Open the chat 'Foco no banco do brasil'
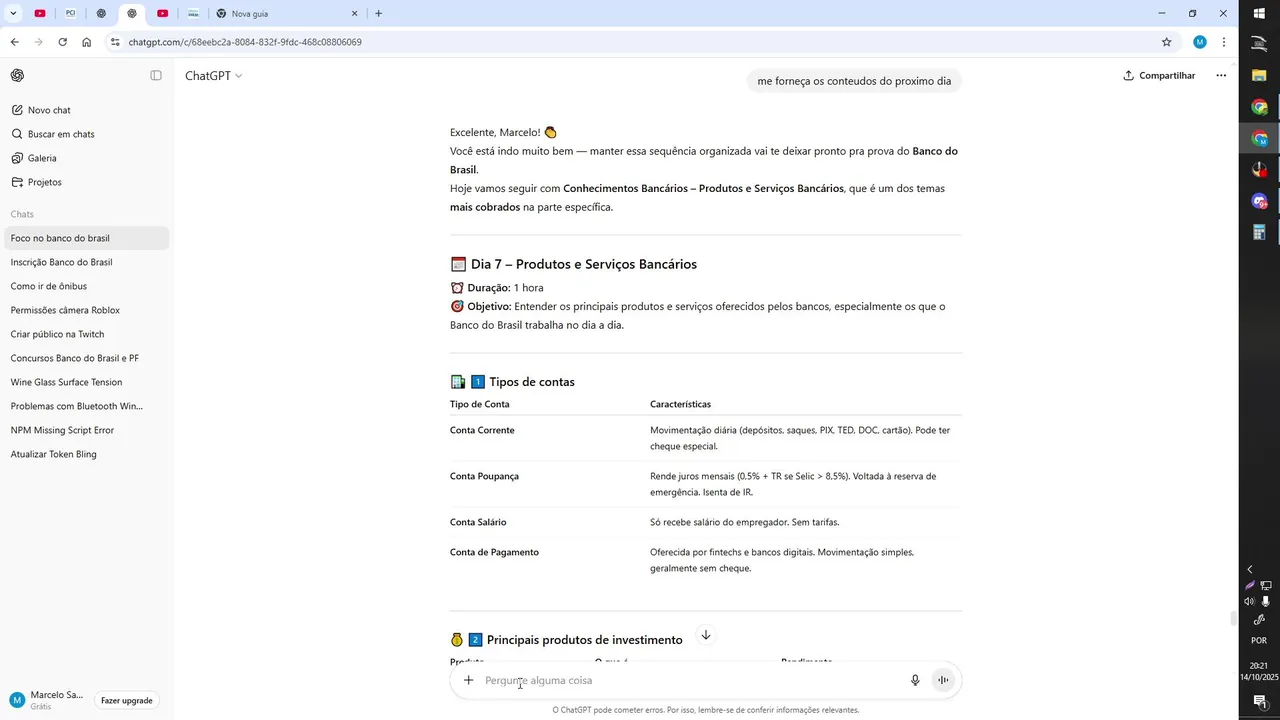 85,238
